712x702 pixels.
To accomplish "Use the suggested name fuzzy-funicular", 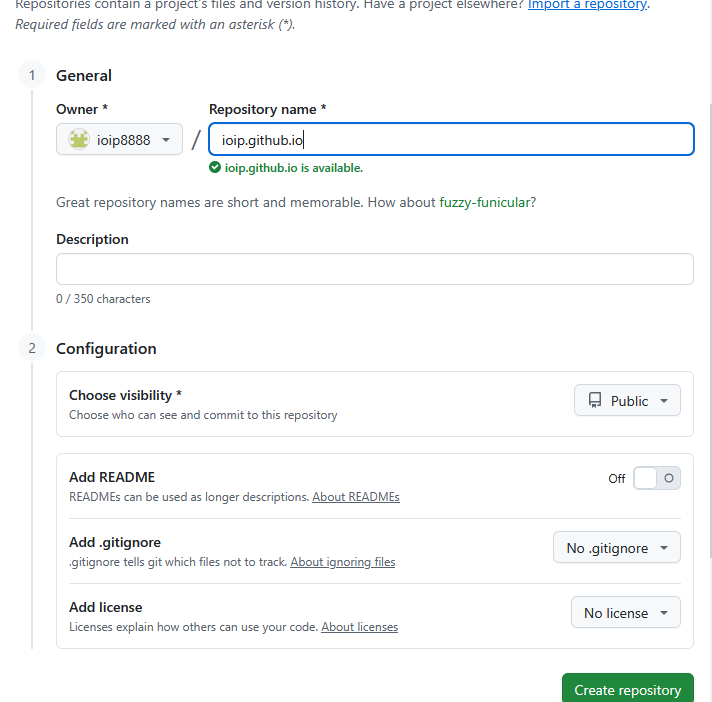I will pos(483,202).
